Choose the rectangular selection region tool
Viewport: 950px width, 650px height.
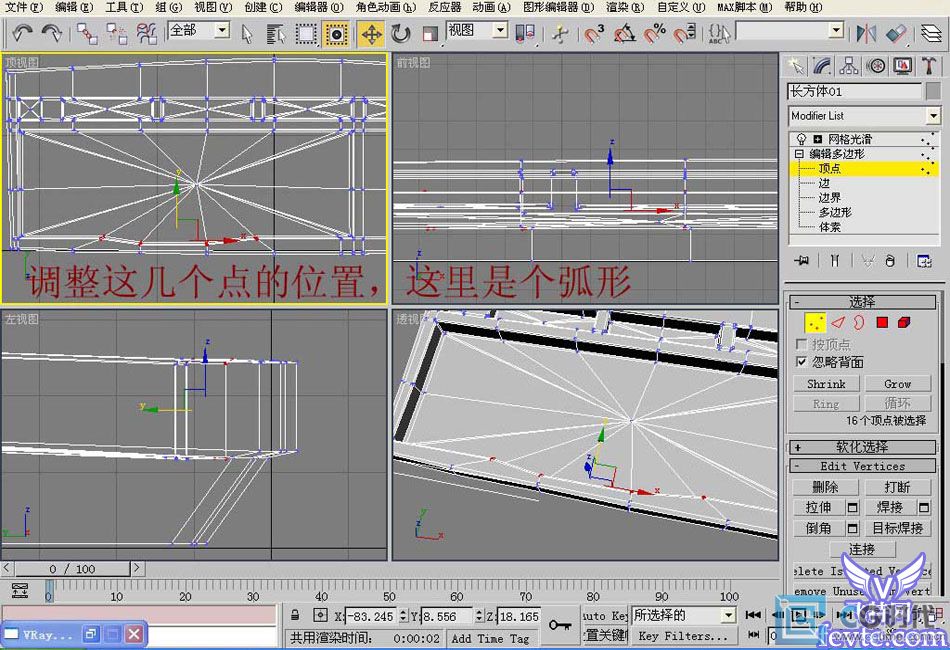[306, 34]
